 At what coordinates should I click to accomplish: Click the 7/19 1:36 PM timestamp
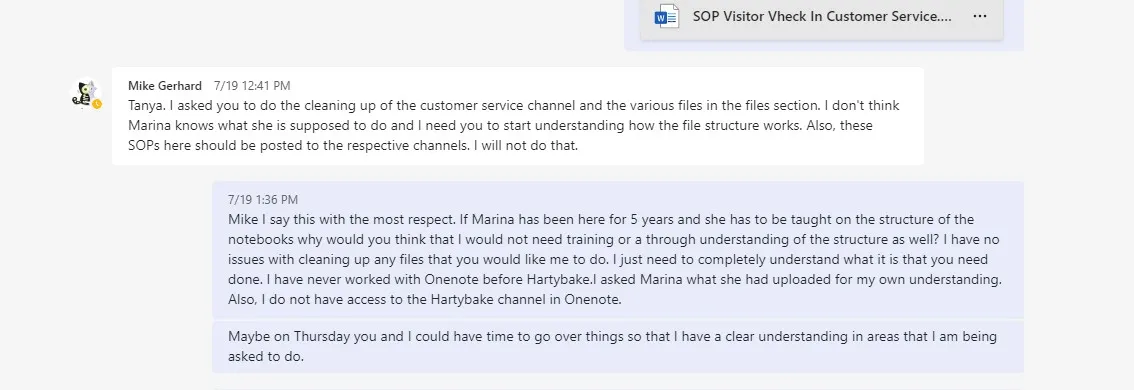(263, 200)
